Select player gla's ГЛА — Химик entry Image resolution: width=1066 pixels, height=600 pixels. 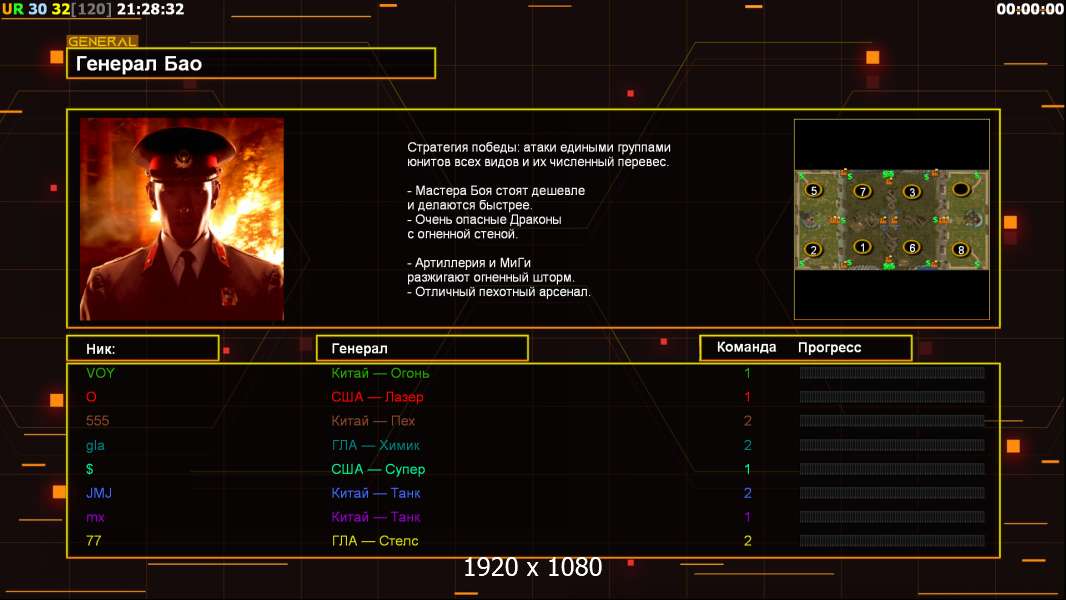375,446
